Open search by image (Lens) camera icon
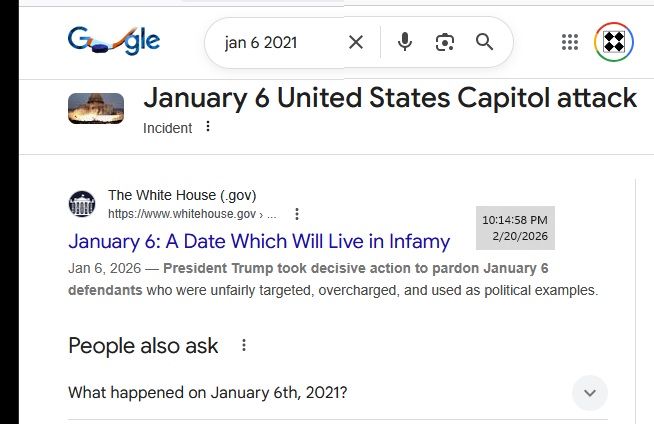654x424 pixels. tap(445, 42)
